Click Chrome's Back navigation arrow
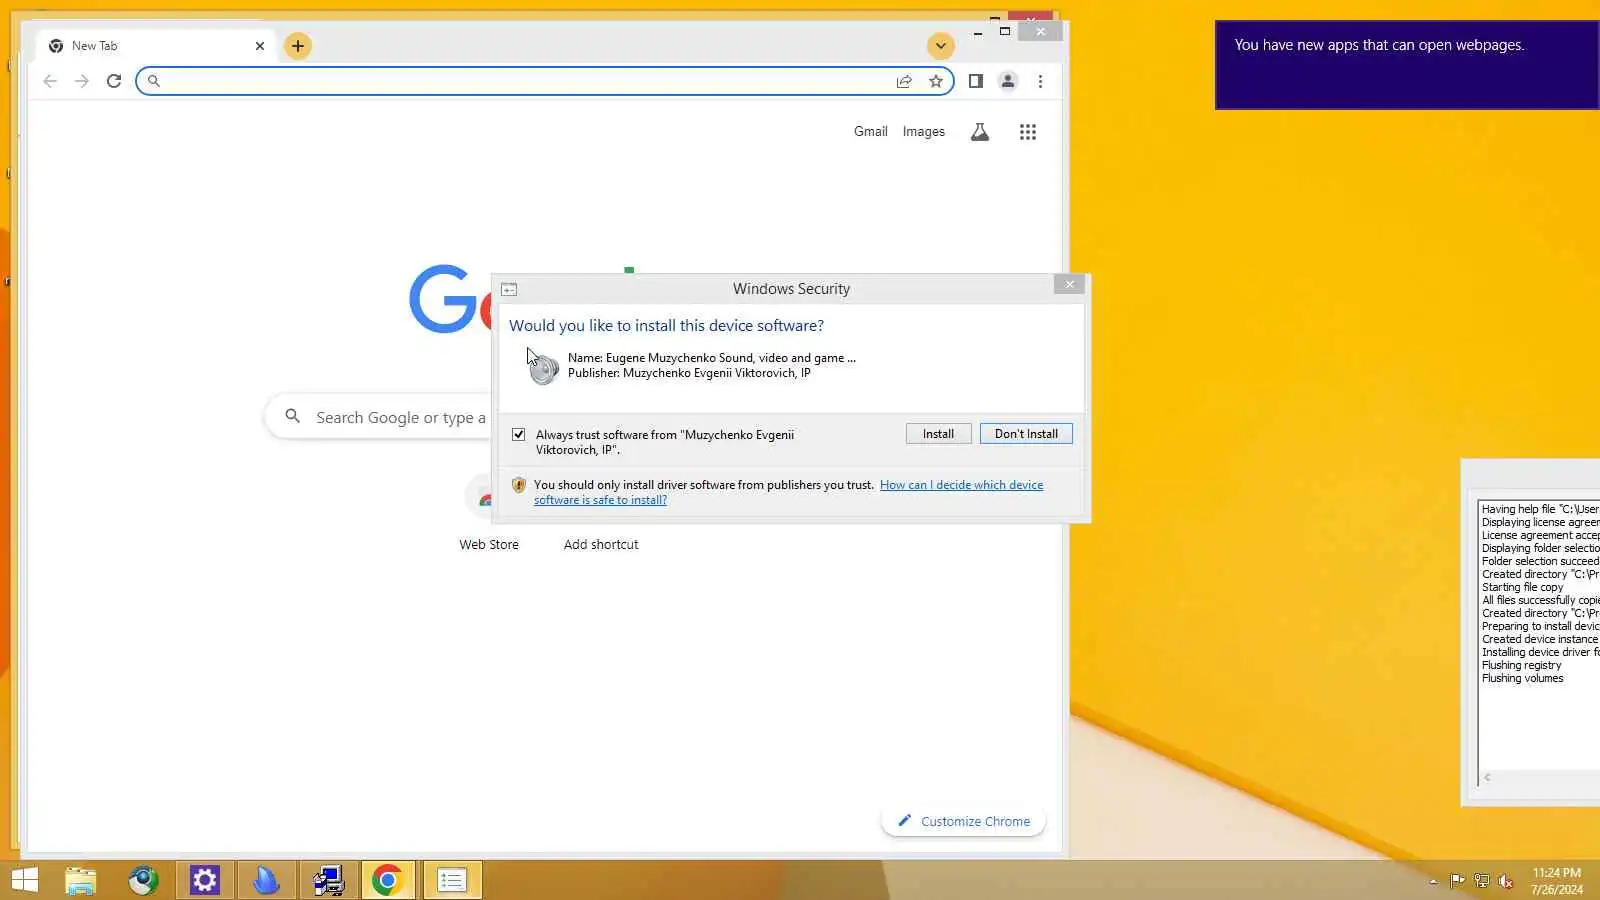Image resolution: width=1600 pixels, height=900 pixels. (x=50, y=81)
